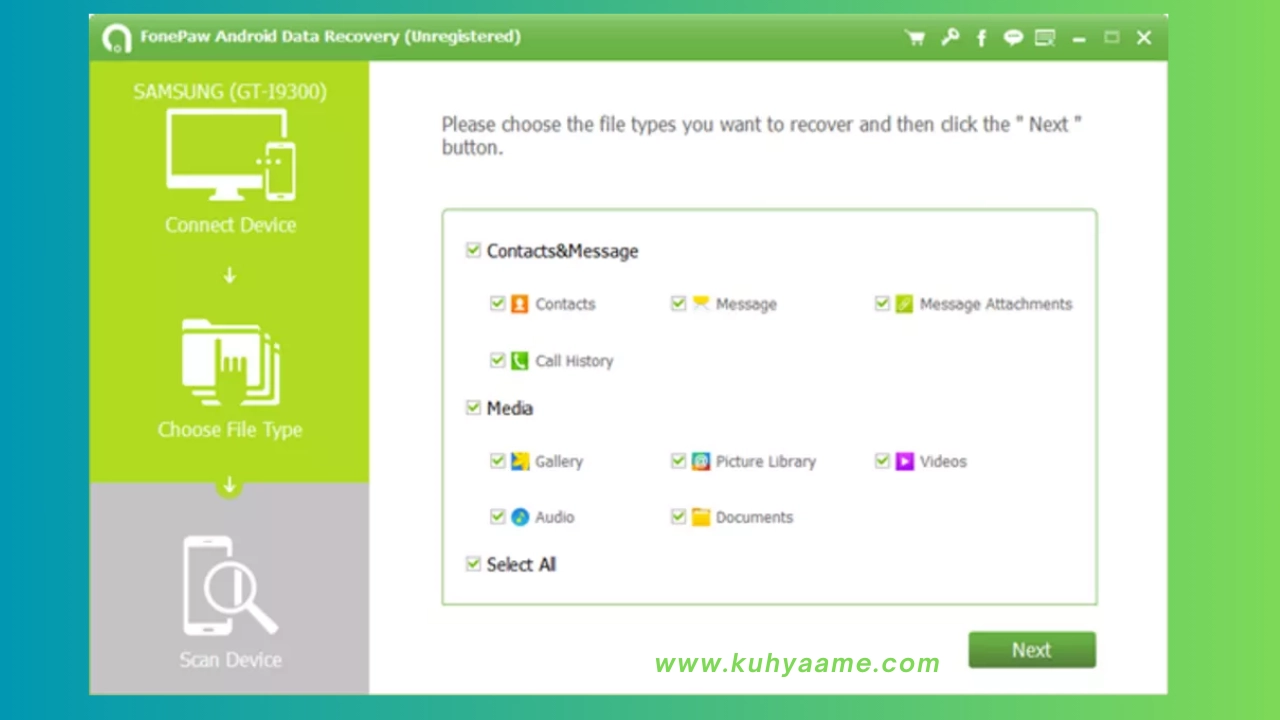1280x720 pixels.
Task: Click the purple Videos play icon
Action: coord(904,461)
